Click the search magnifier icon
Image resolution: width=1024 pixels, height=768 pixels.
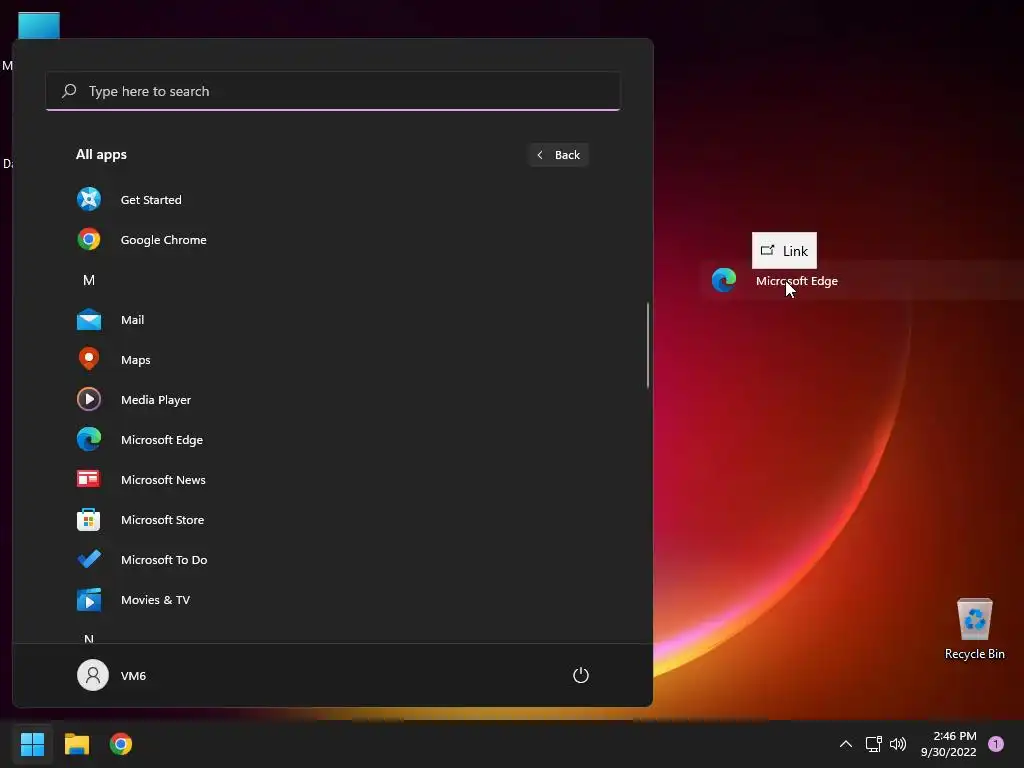(69, 91)
